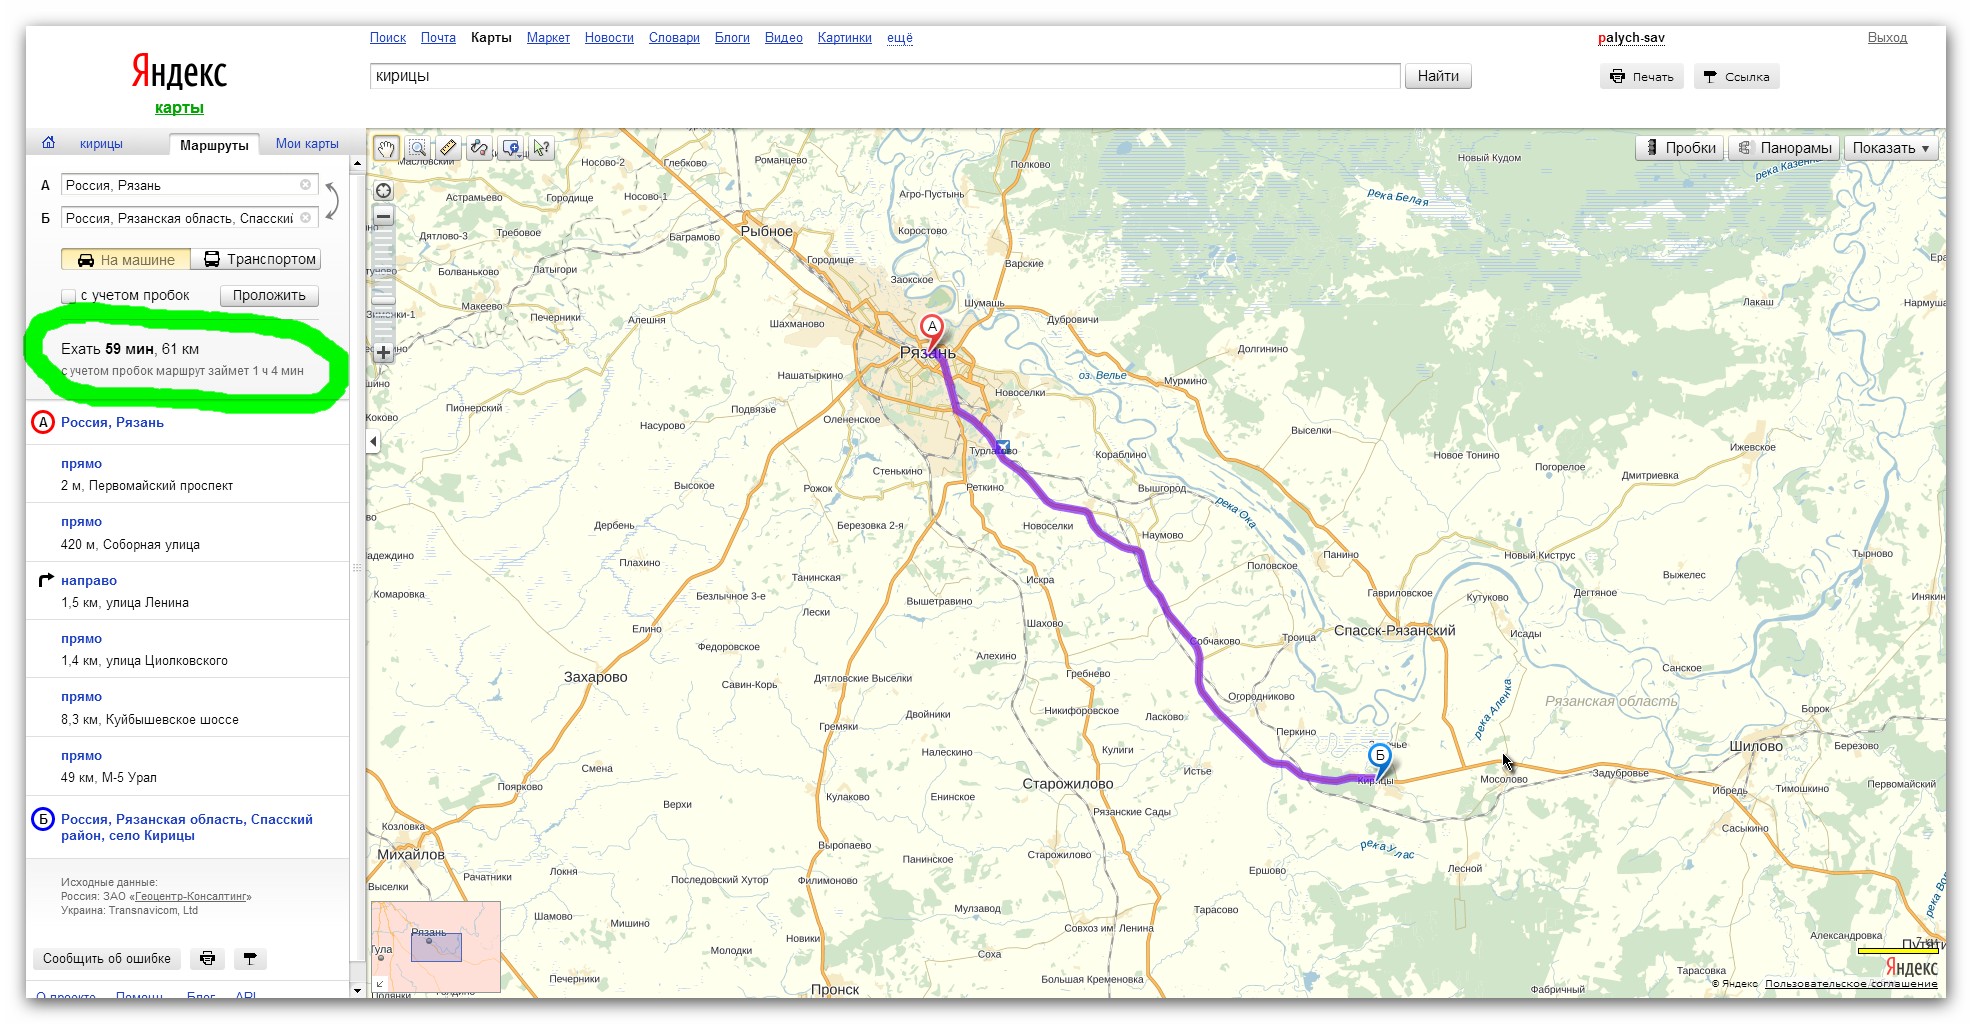The width and height of the screenshot is (1972, 1024).
Task: Open Почта in top navigation
Action: click(438, 38)
